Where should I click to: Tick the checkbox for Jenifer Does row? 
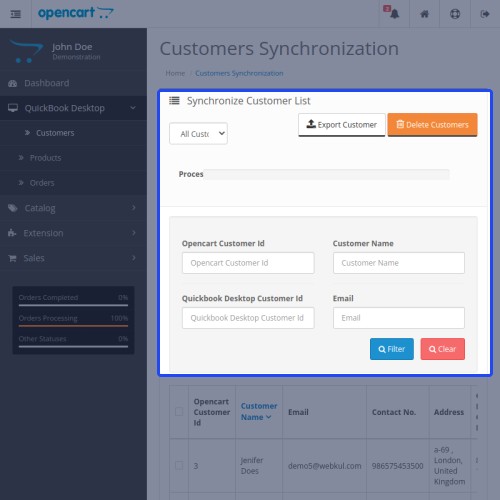(179, 465)
